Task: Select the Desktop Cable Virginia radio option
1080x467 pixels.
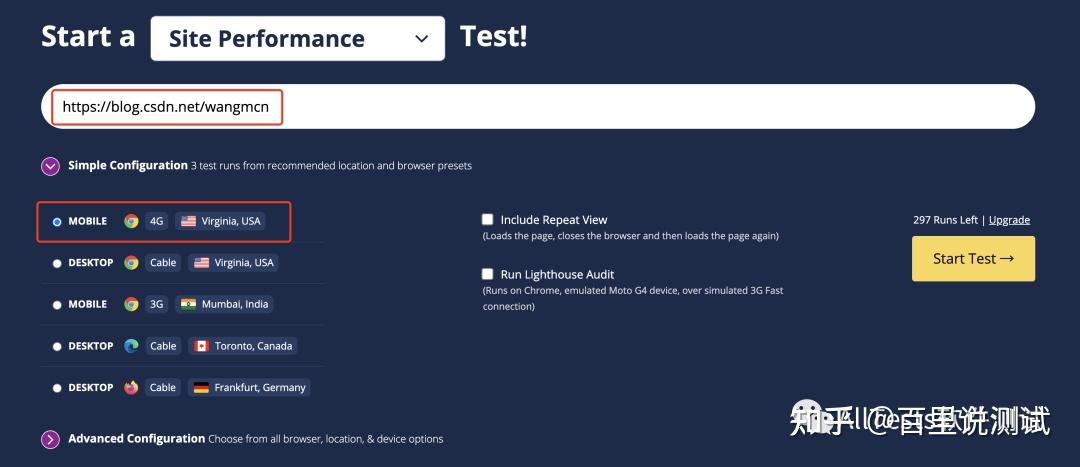Action: point(57,263)
